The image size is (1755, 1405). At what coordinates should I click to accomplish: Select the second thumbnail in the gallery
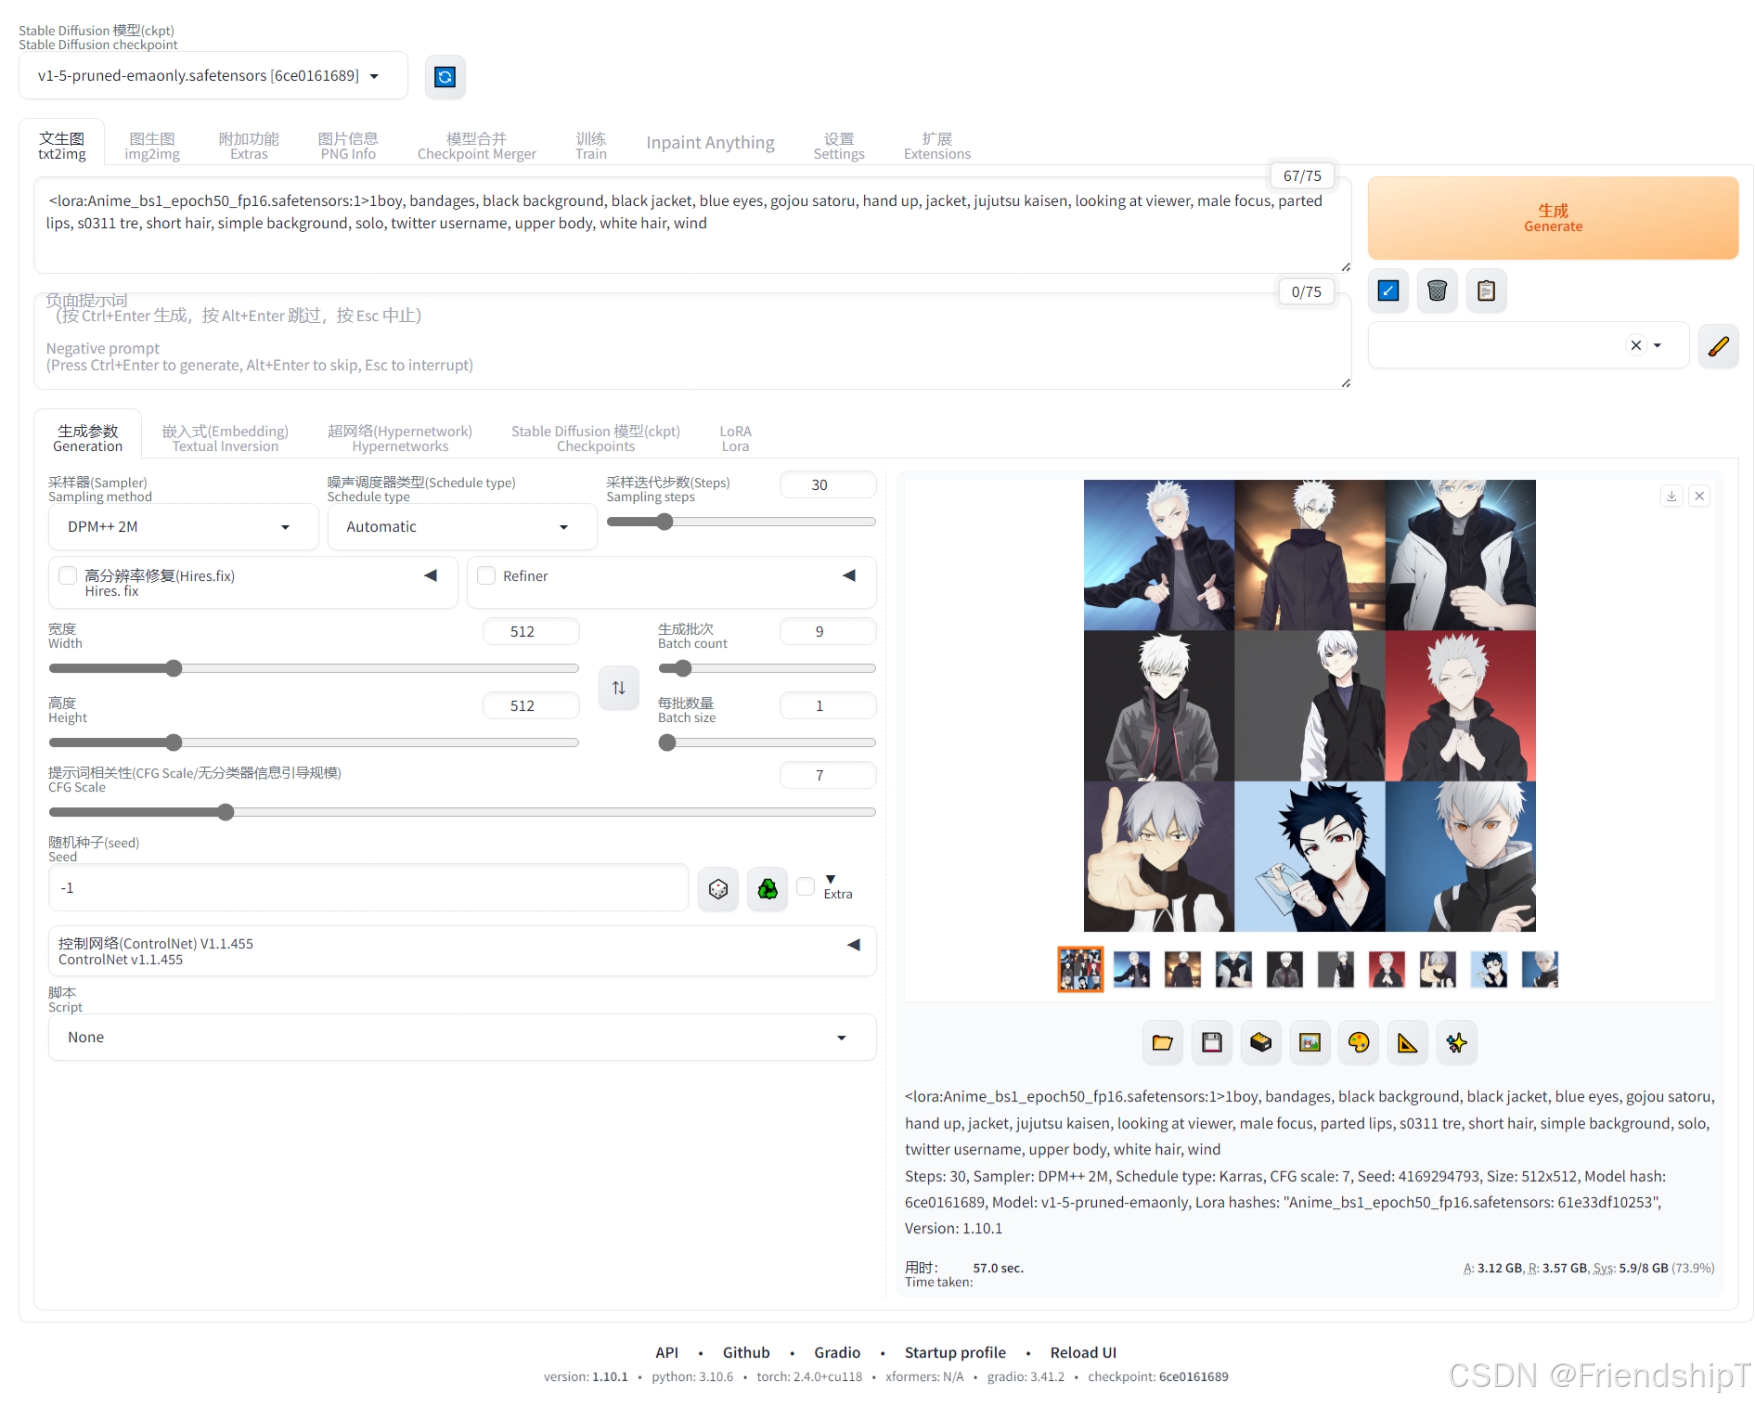[1131, 968]
